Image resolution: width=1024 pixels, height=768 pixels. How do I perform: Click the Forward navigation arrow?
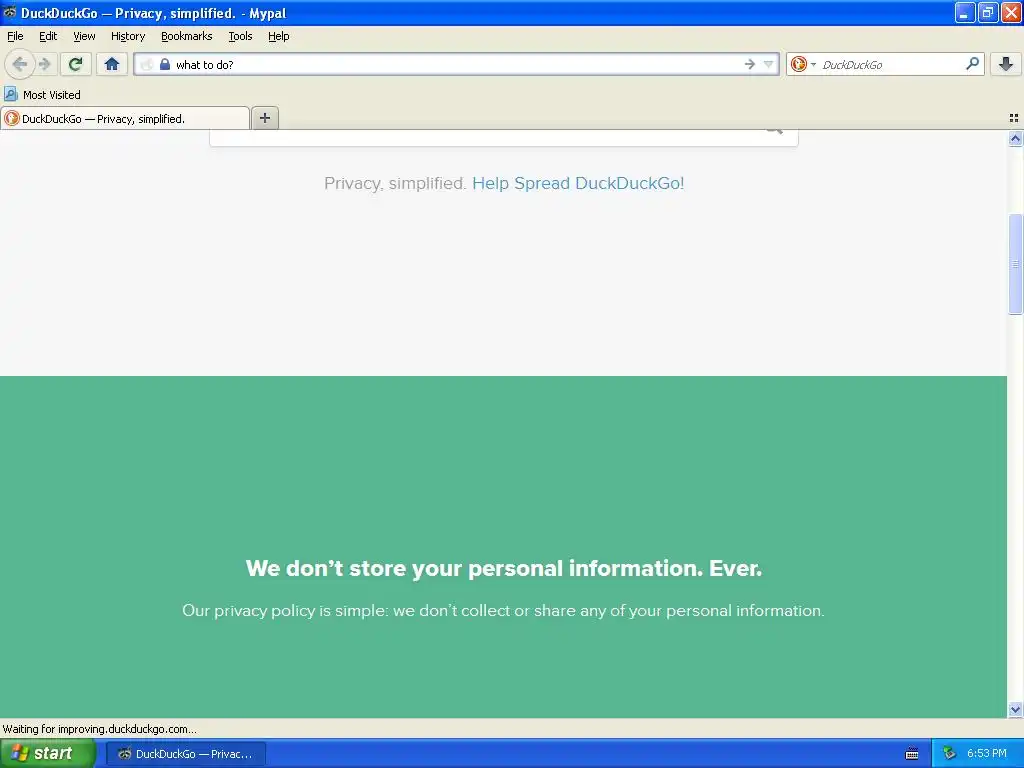44,64
